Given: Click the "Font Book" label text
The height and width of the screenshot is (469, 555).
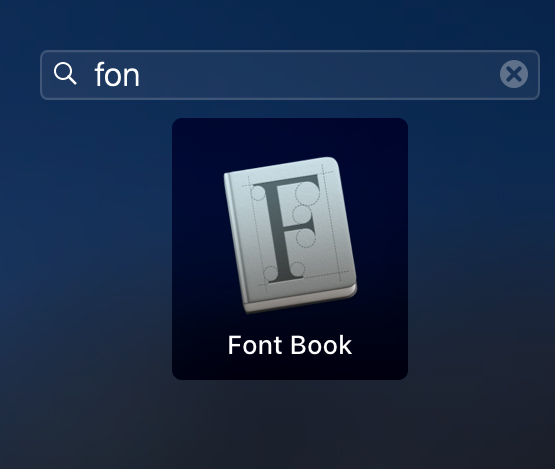Looking at the screenshot, I should [290, 345].
